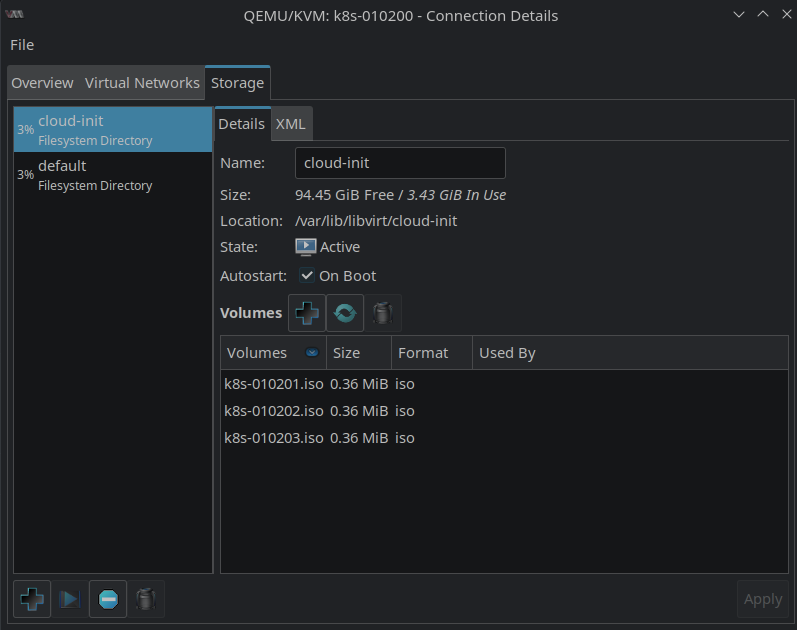Delete the selected storage pool

[146, 599]
